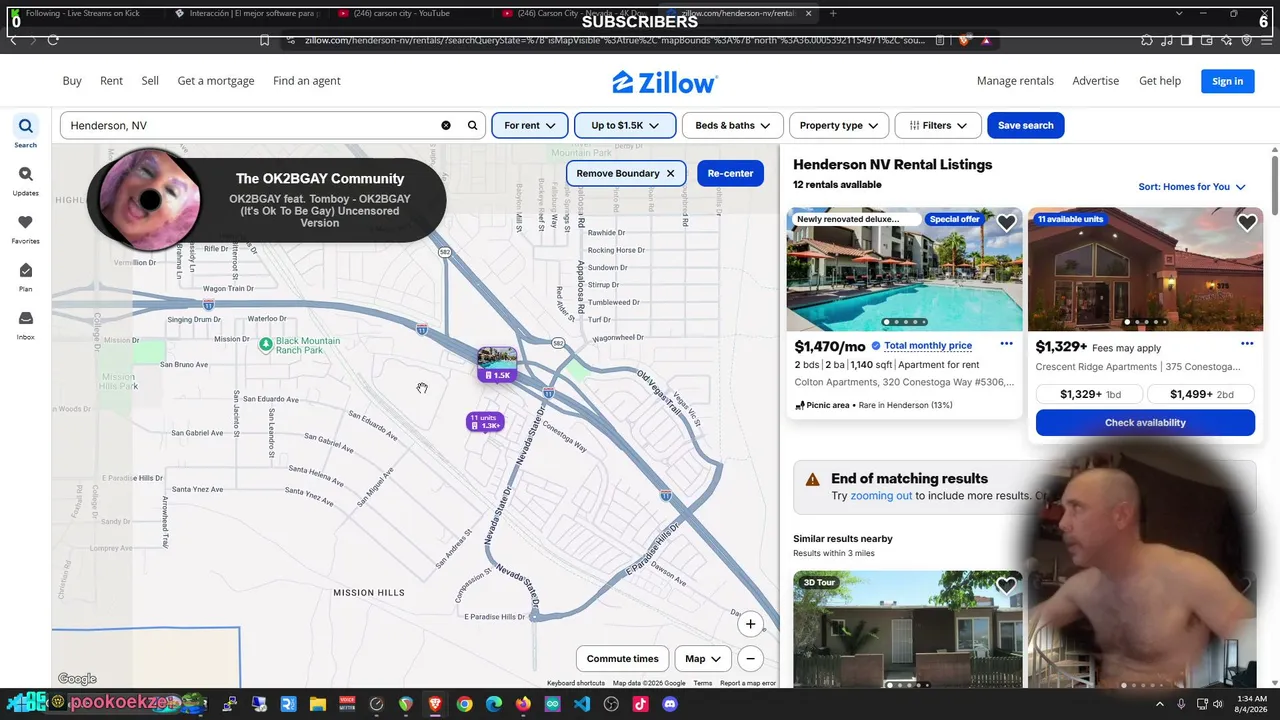The image size is (1280, 720).
Task: Zoom in on the map
Action: click(751, 624)
